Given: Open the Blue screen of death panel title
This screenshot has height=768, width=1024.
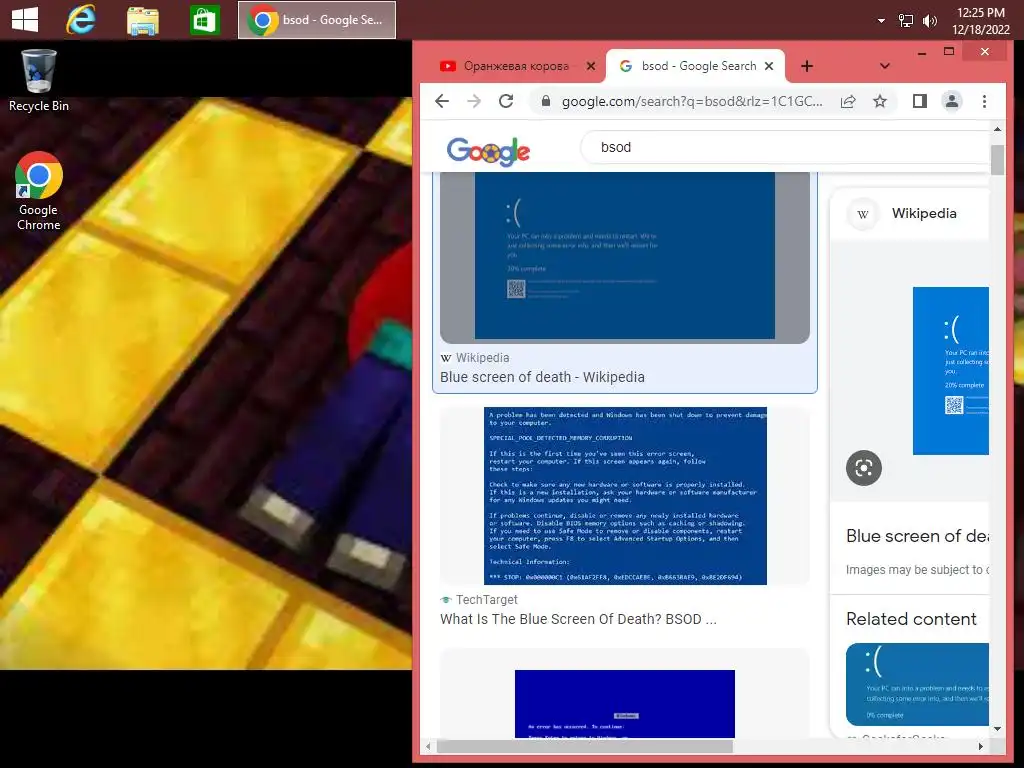Looking at the screenshot, I should (x=918, y=536).
